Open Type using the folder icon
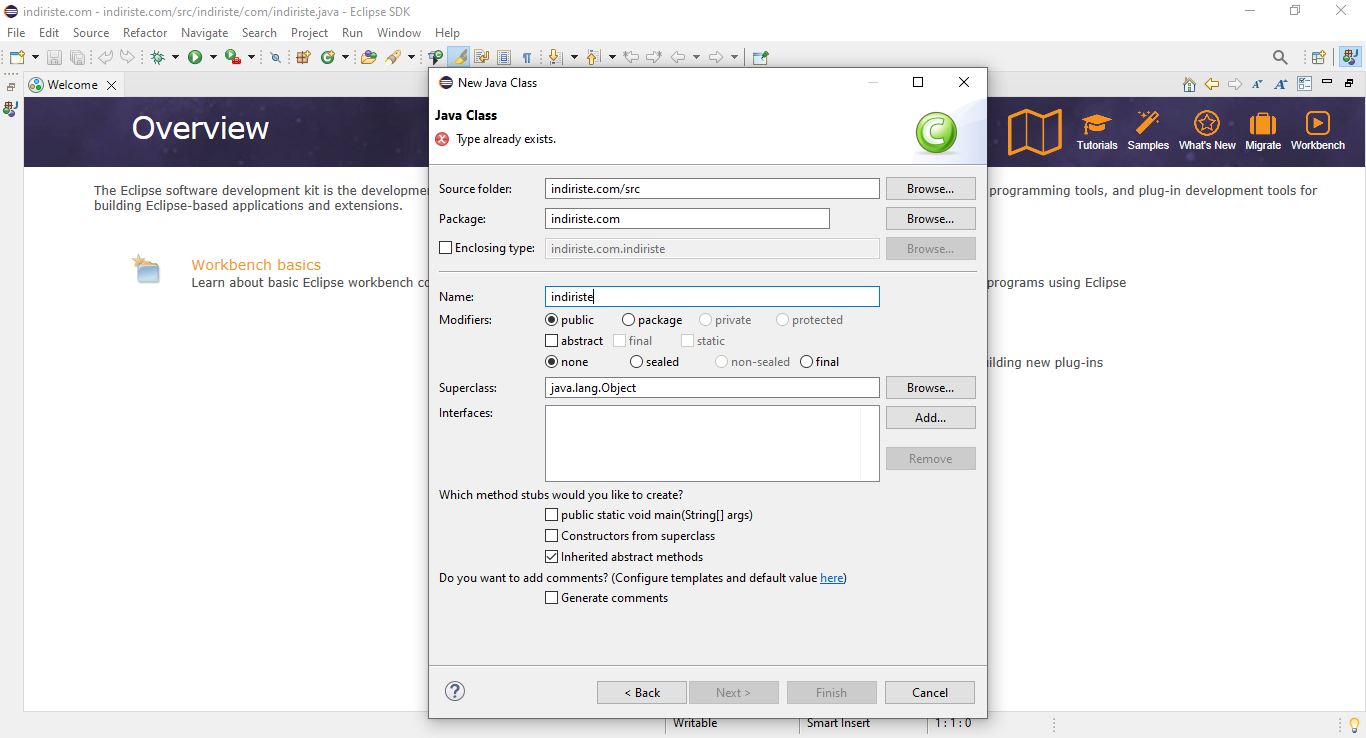The height and width of the screenshot is (738, 1366). click(x=369, y=57)
